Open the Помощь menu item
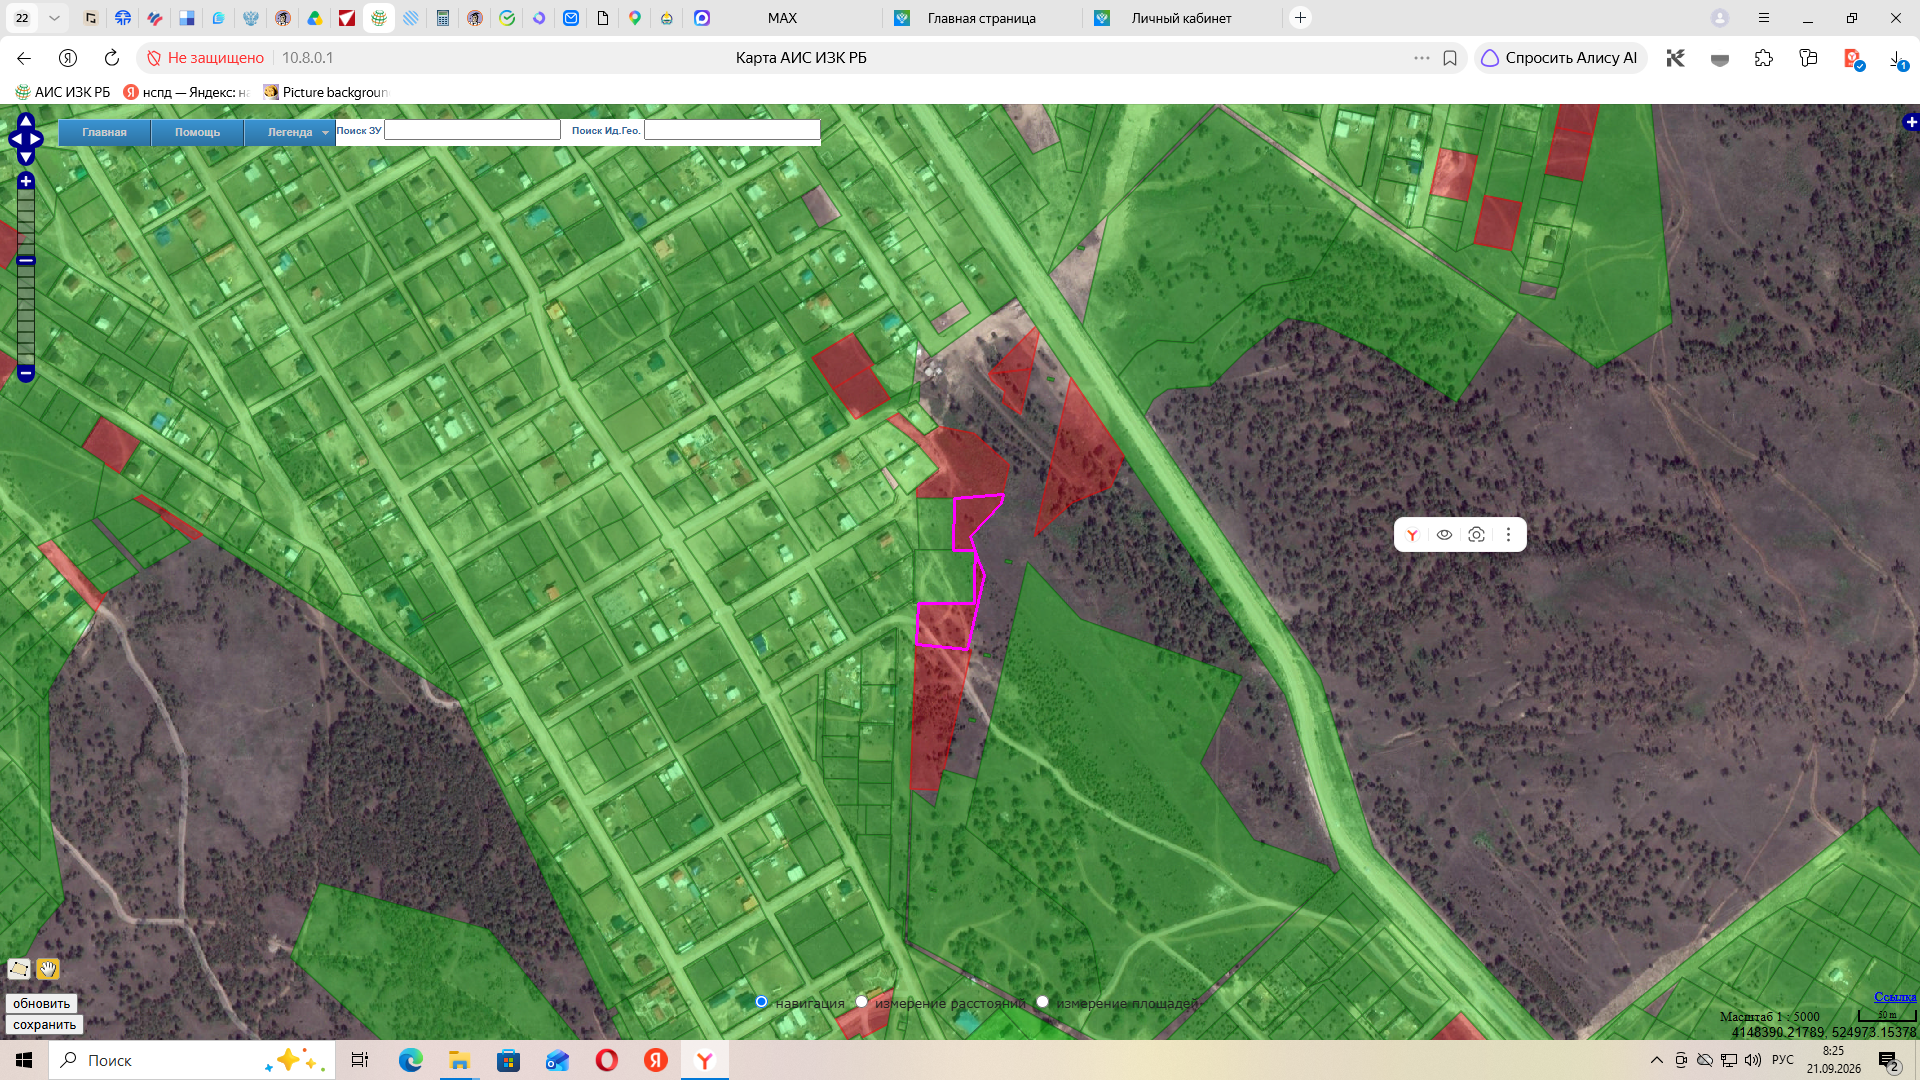This screenshot has height=1080, width=1920. (197, 132)
